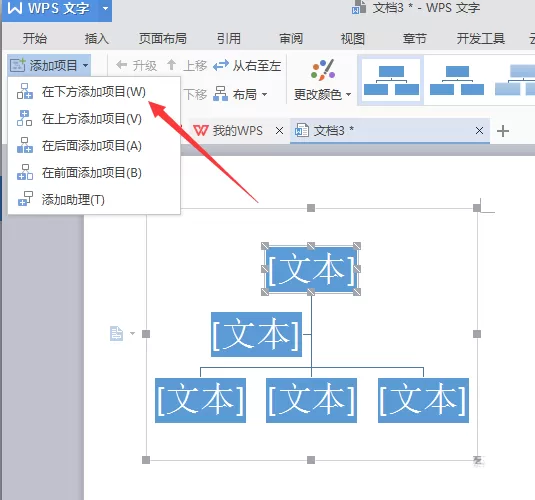535x500 pixels.
Task: Close the 文档3 document tab
Action: [479, 130]
